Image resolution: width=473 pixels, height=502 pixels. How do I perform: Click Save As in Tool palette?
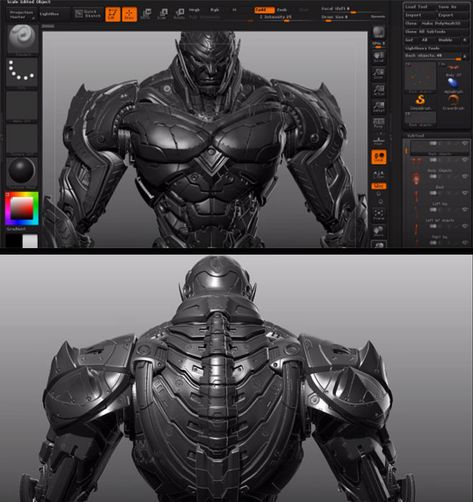tap(448, 7)
